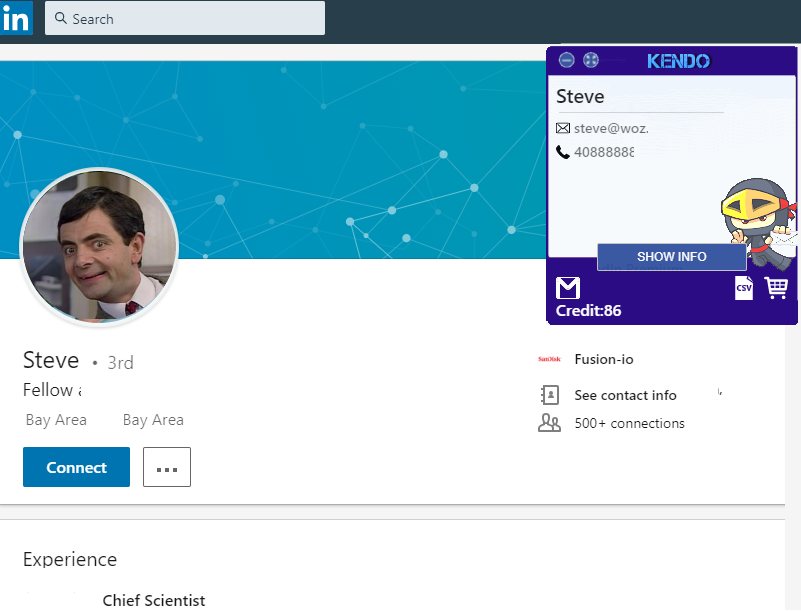Open the Kendo mail icon above Credit

point(568,289)
